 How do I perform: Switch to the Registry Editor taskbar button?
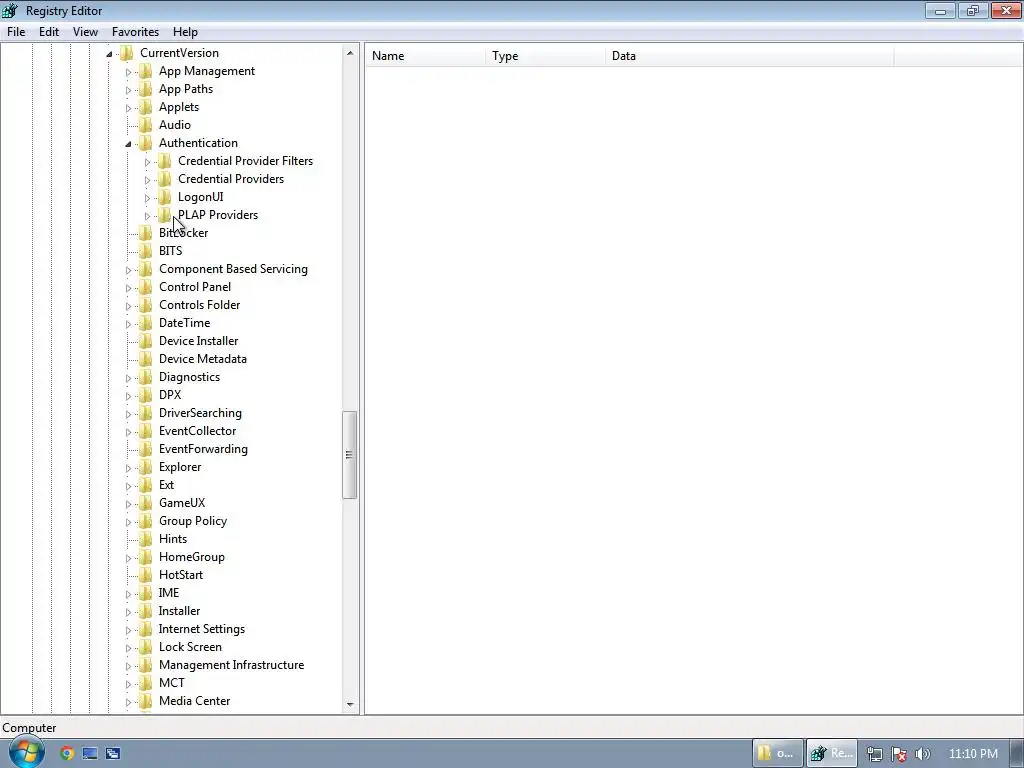tap(831, 753)
